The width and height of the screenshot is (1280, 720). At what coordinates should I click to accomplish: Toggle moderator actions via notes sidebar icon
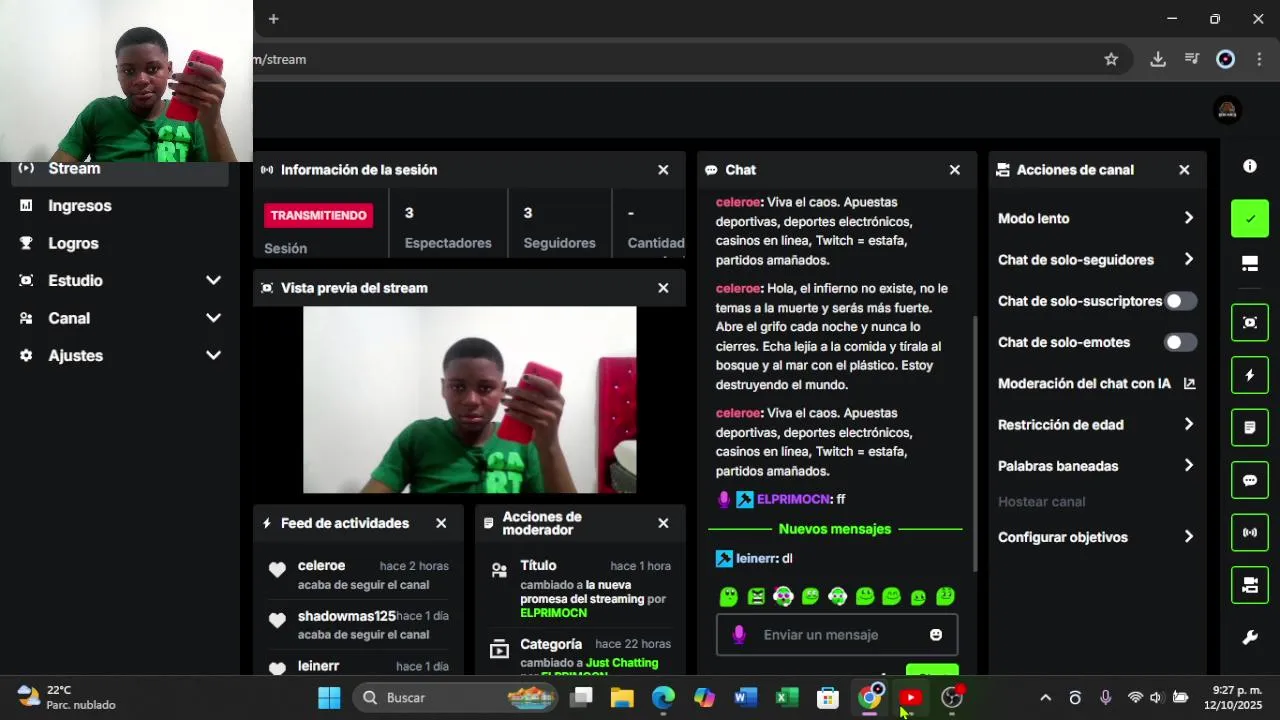(1250, 428)
